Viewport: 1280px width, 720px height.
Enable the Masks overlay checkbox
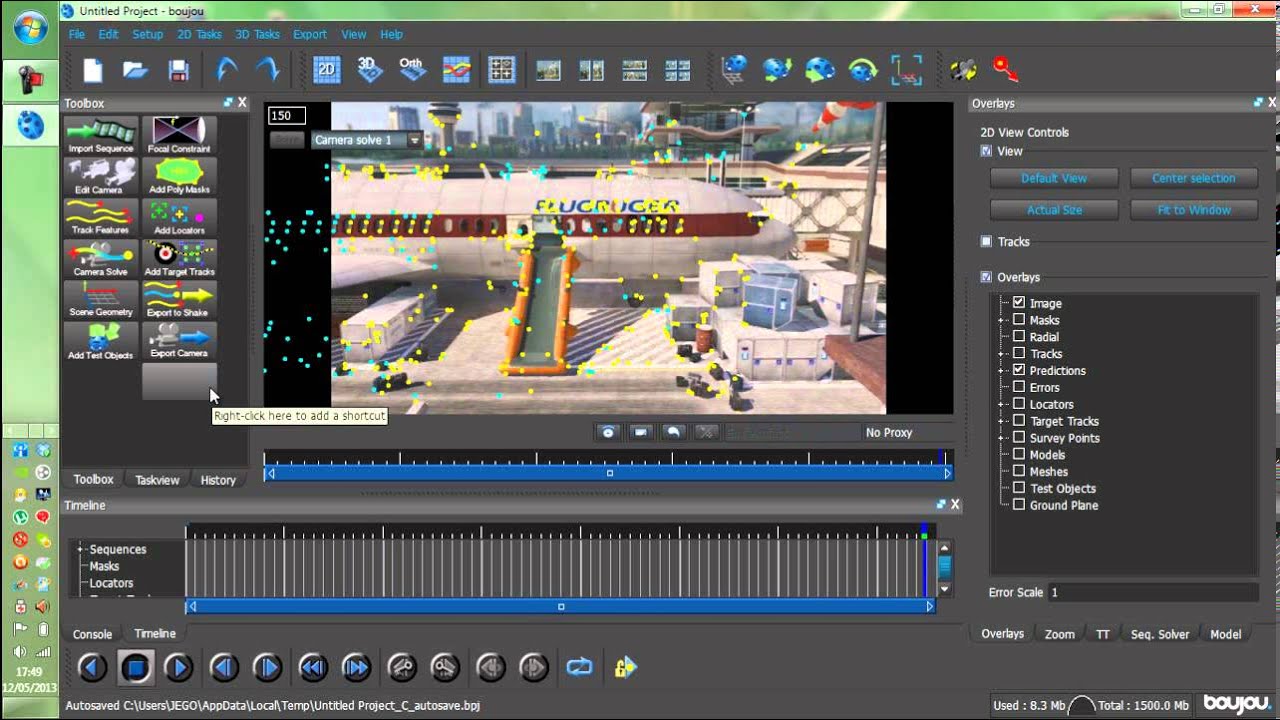1019,320
